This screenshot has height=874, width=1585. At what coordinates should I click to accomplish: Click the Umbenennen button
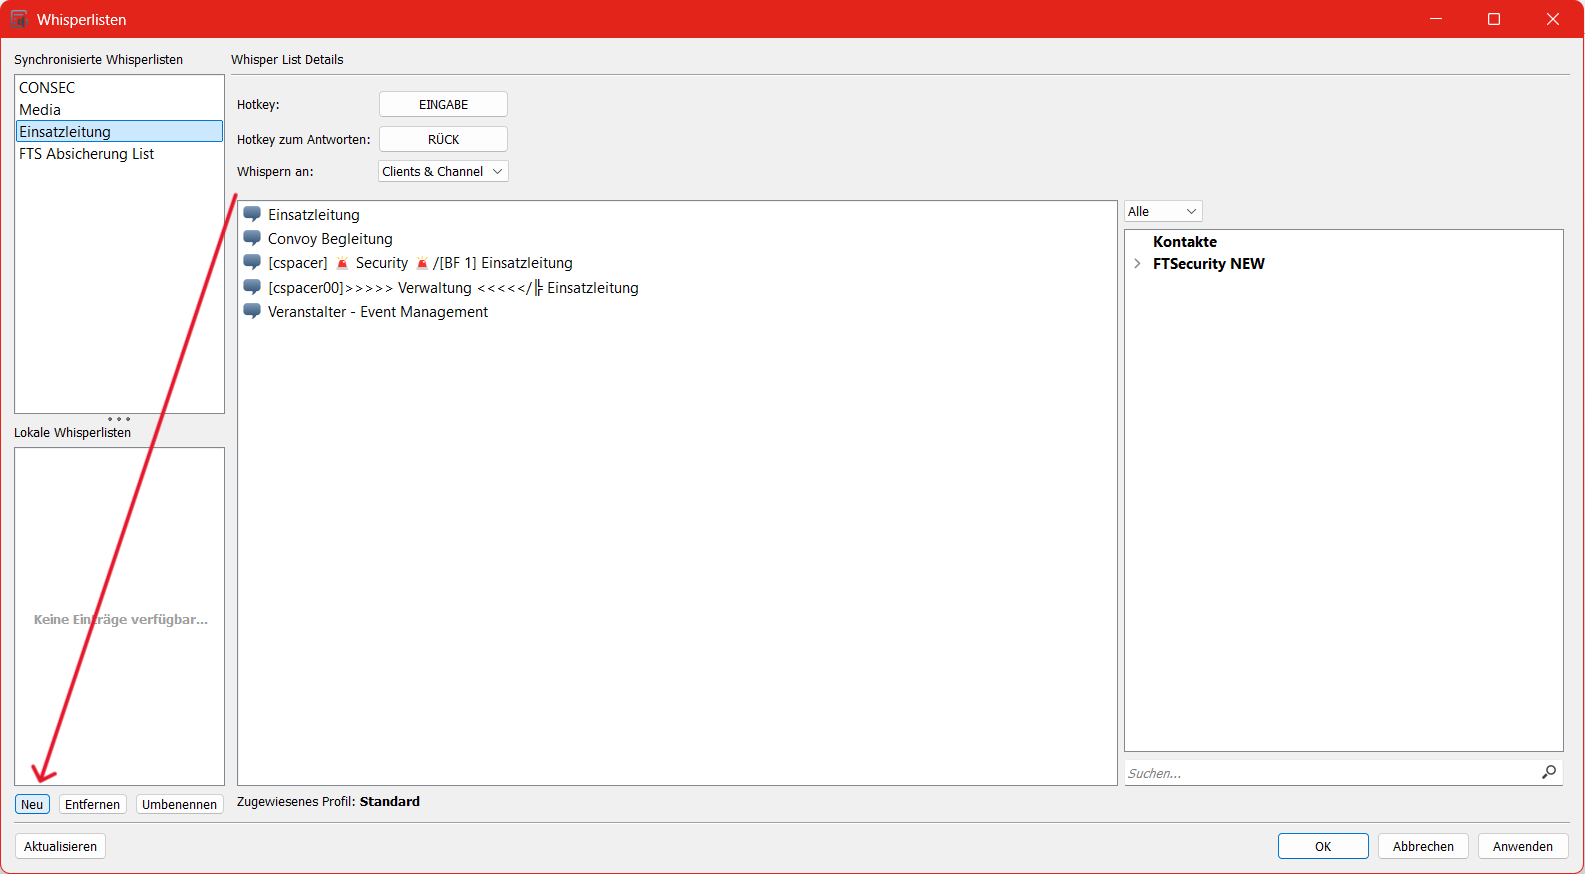(x=179, y=804)
